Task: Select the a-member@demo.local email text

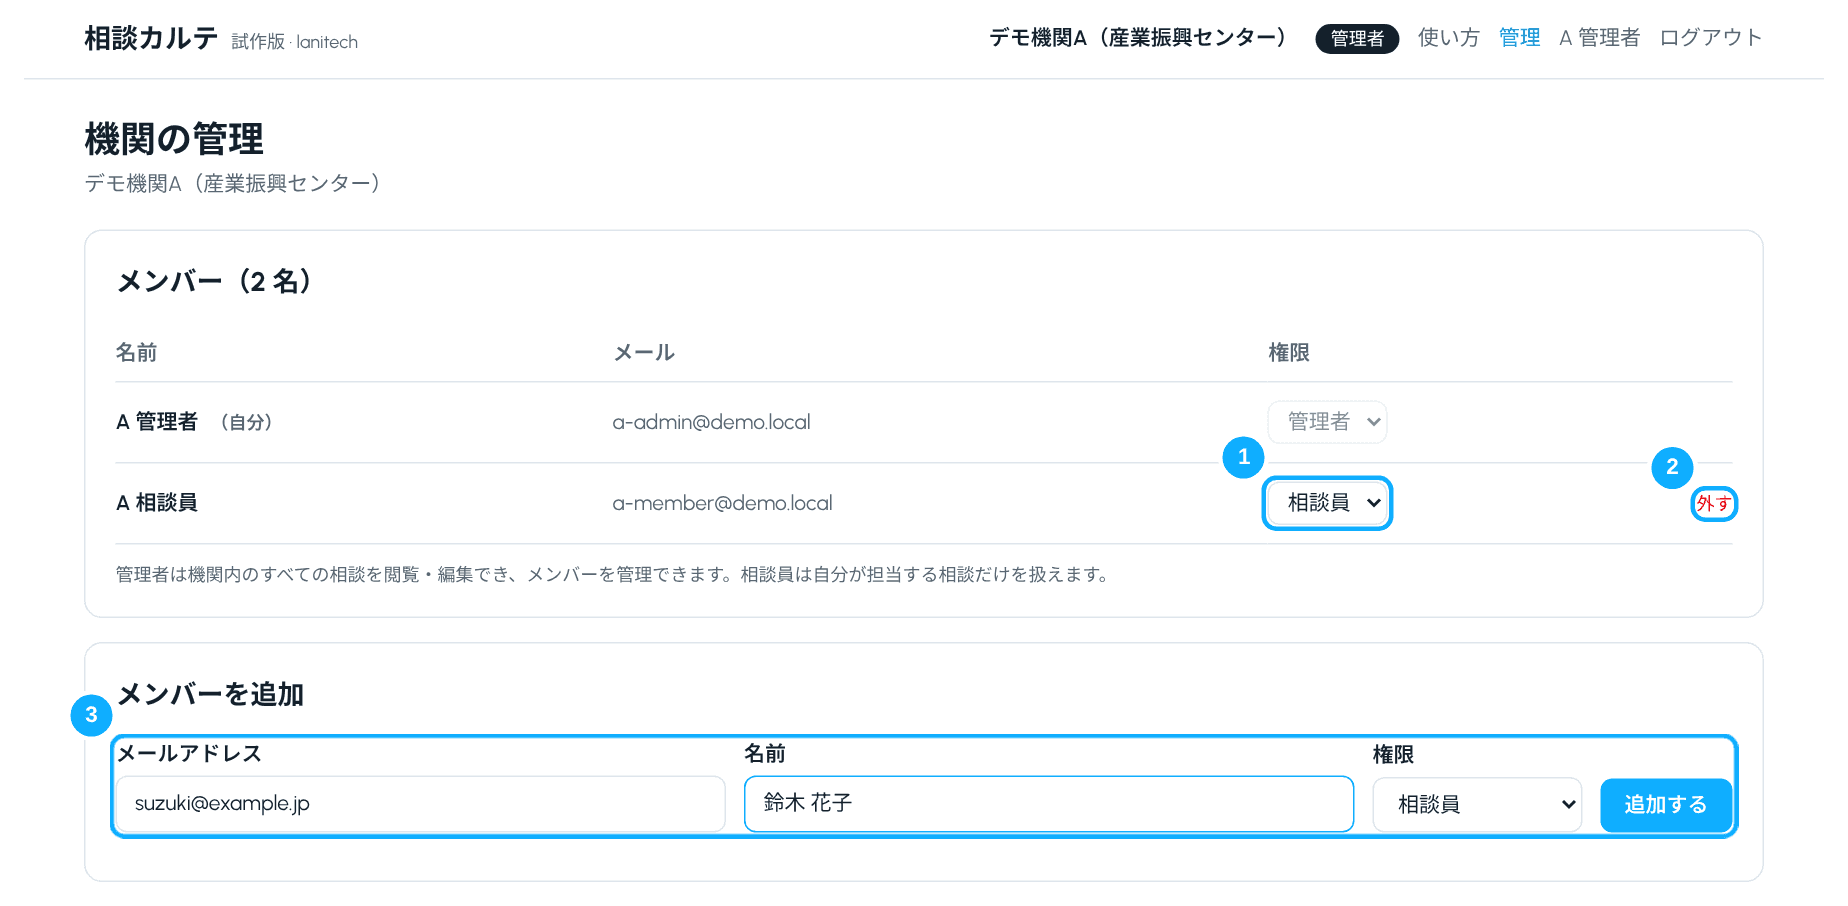Action: tap(722, 503)
